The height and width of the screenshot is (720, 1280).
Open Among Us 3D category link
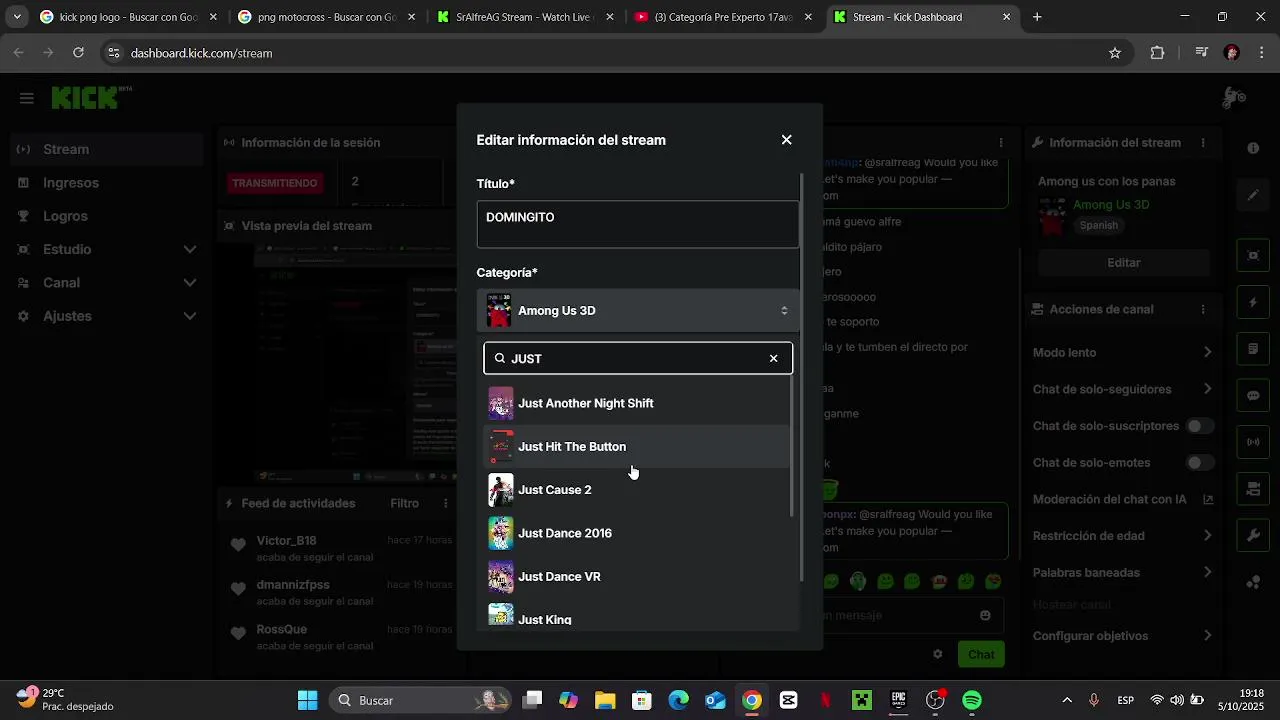tap(1111, 204)
